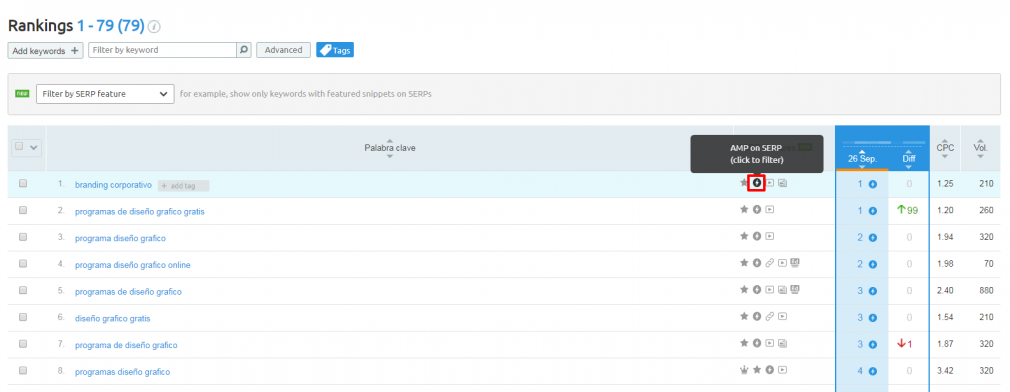Click the video icon in branding corporativo row

(769, 183)
